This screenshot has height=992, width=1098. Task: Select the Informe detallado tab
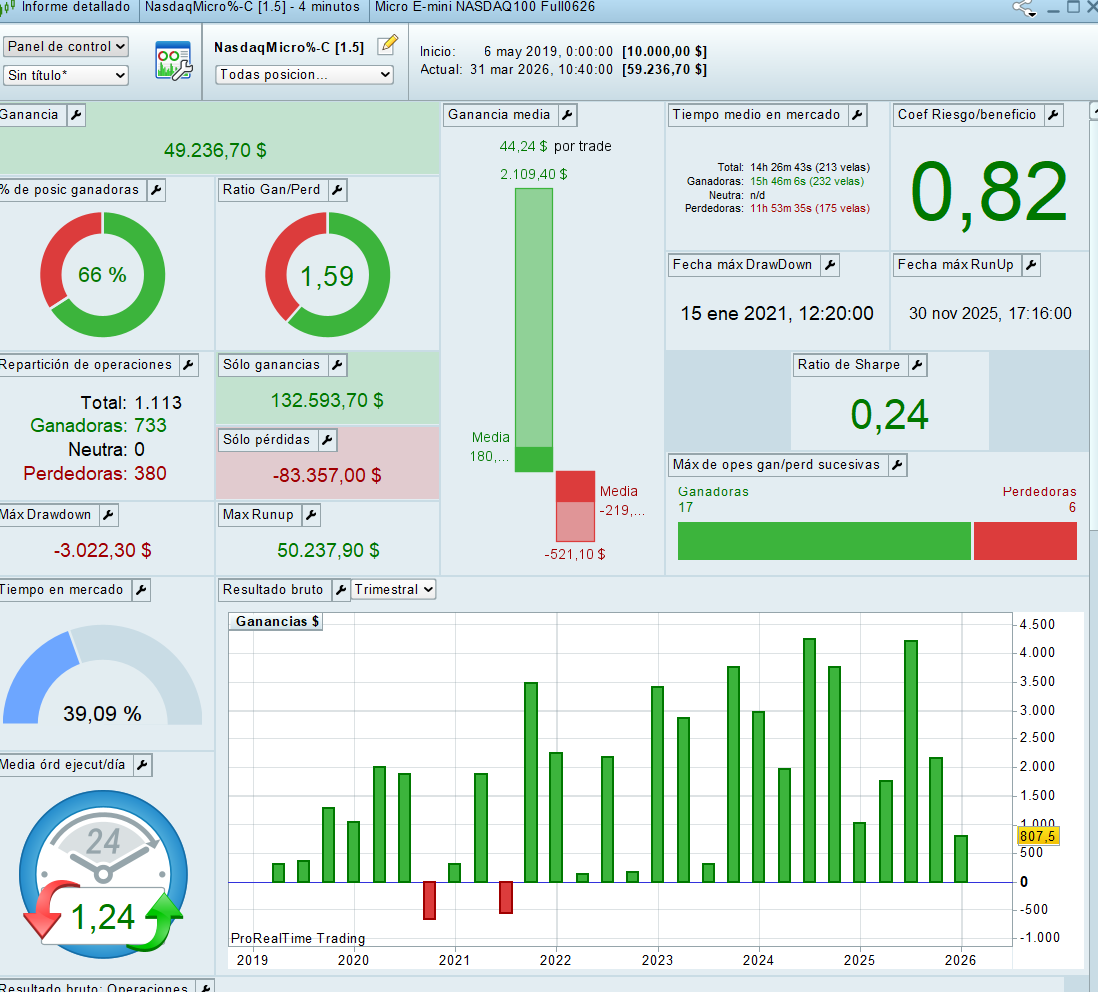[x=75, y=8]
